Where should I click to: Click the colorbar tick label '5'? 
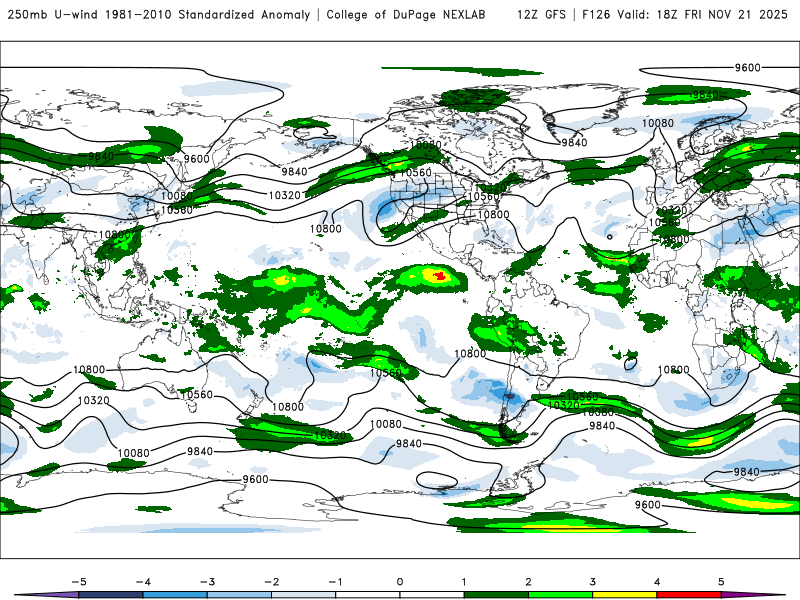(x=721, y=582)
